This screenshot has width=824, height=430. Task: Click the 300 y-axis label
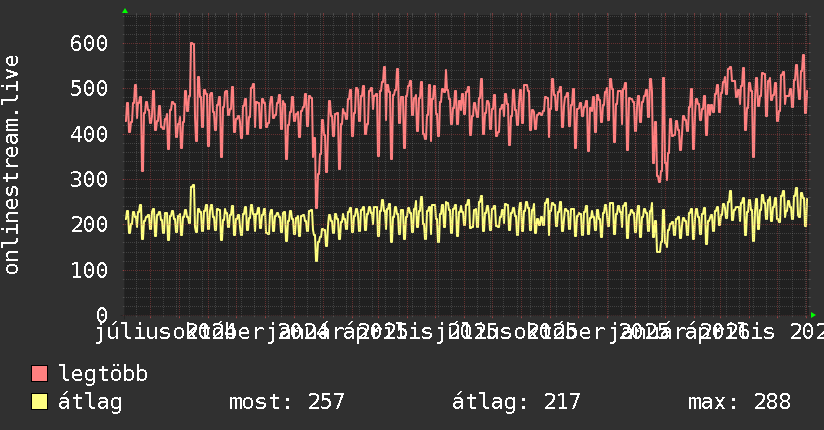[x=89, y=180]
